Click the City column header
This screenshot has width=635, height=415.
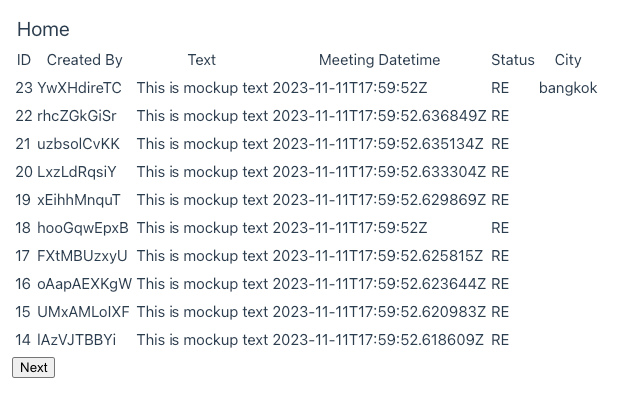coord(568,60)
